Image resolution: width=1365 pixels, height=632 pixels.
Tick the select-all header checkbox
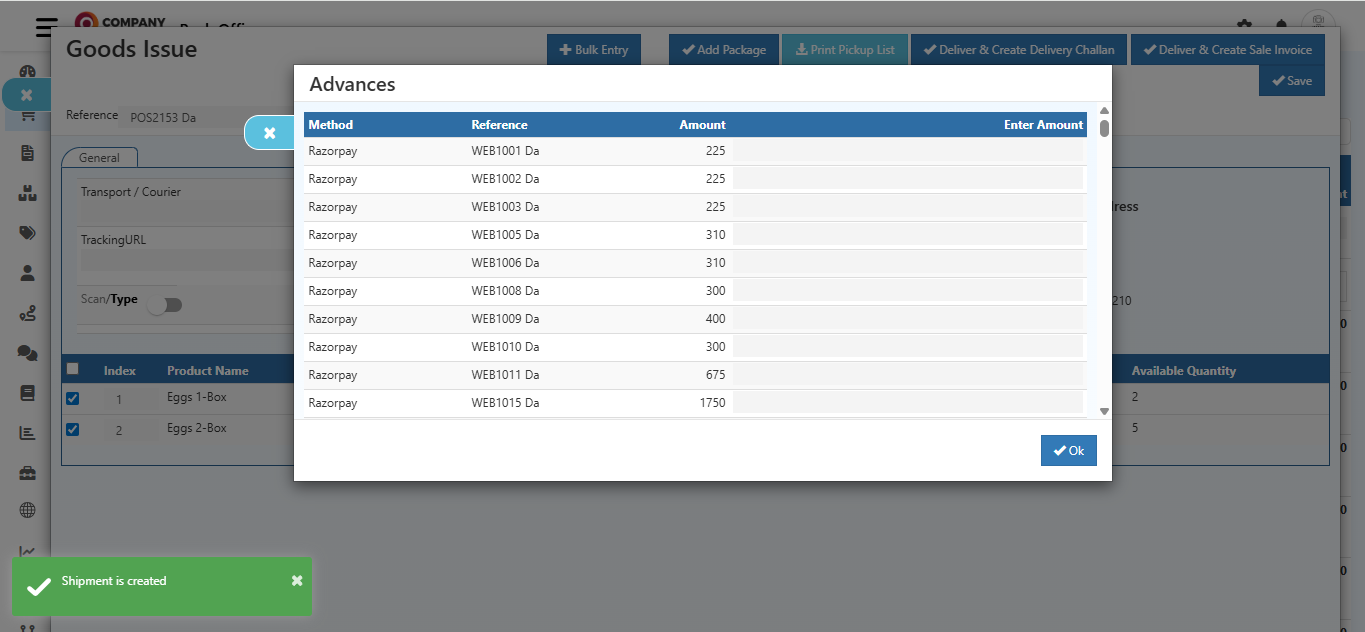pos(72,369)
